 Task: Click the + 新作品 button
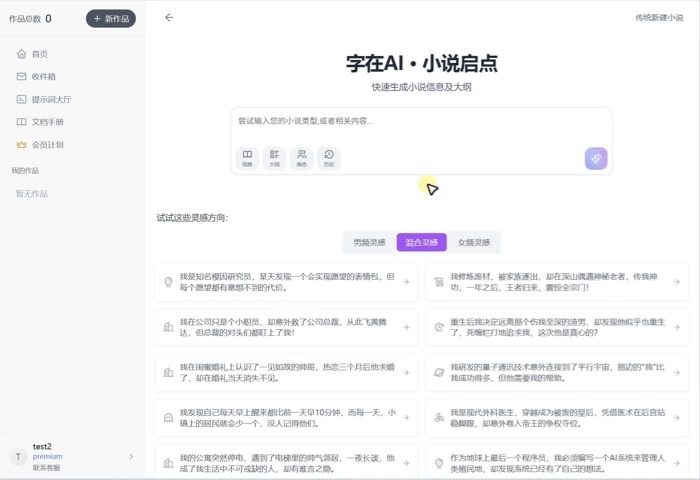click(111, 19)
